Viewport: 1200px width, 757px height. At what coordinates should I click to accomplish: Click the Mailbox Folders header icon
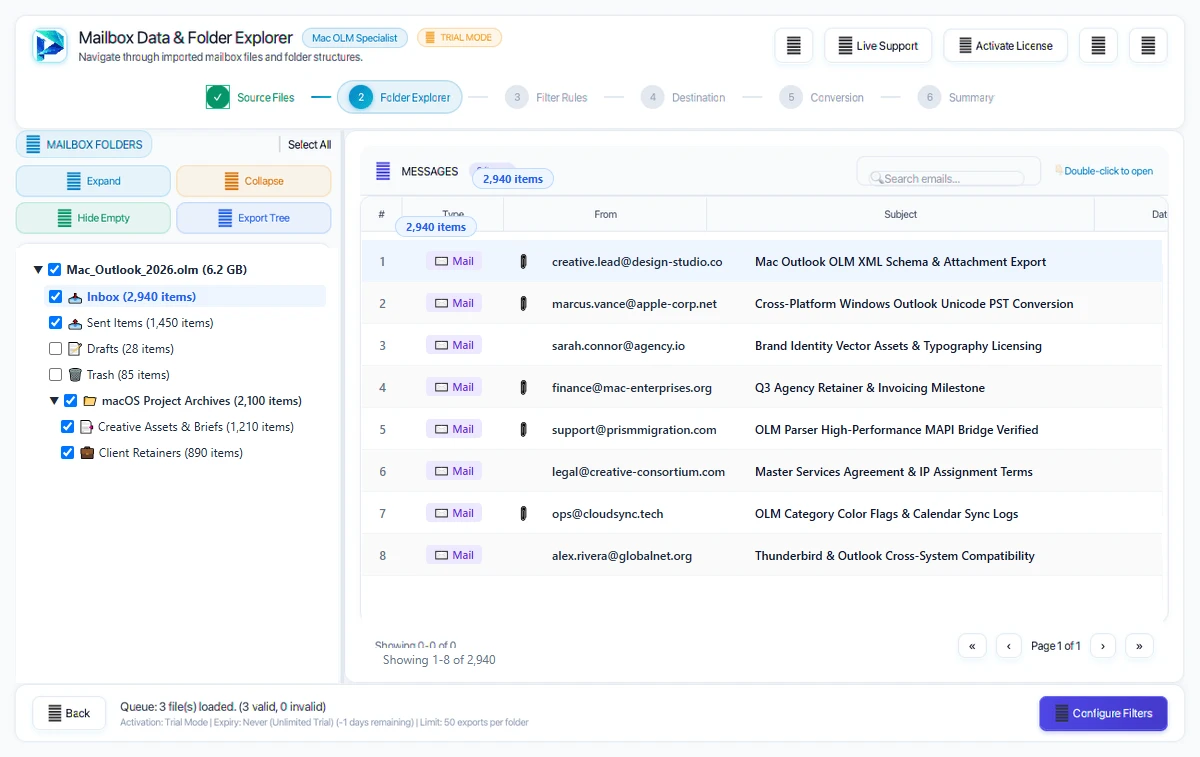point(34,145)
